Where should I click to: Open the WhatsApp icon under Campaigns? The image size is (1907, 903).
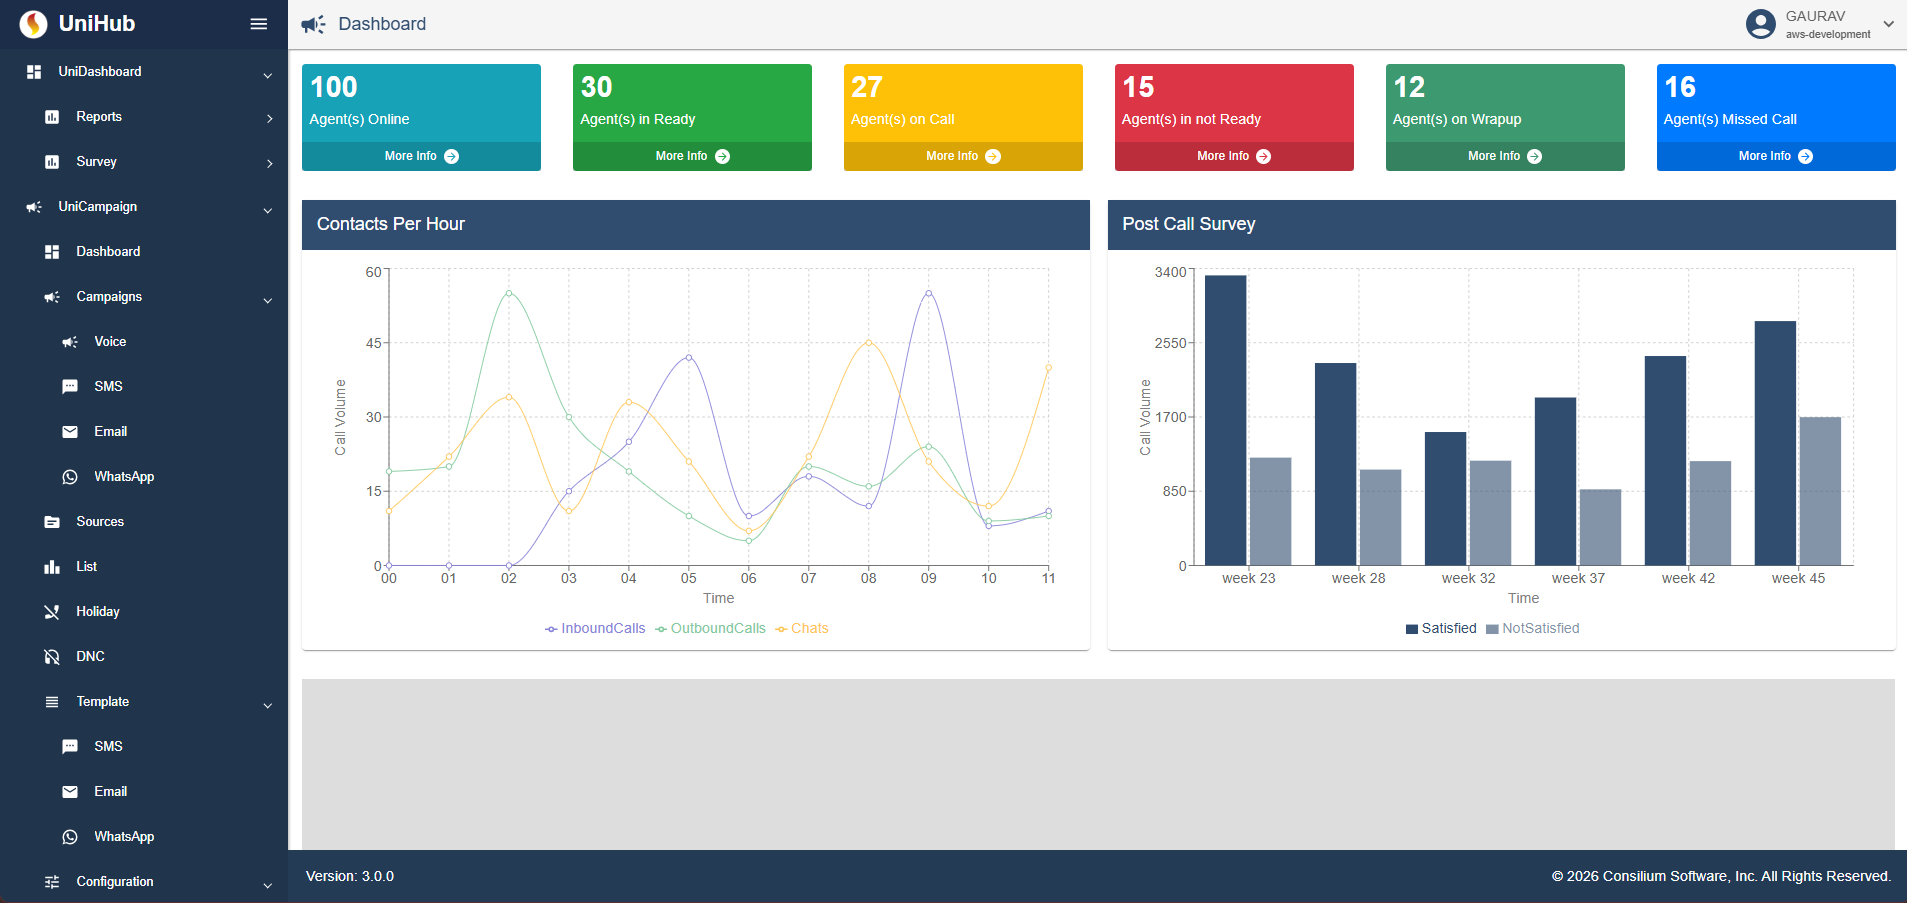[70, 477]
